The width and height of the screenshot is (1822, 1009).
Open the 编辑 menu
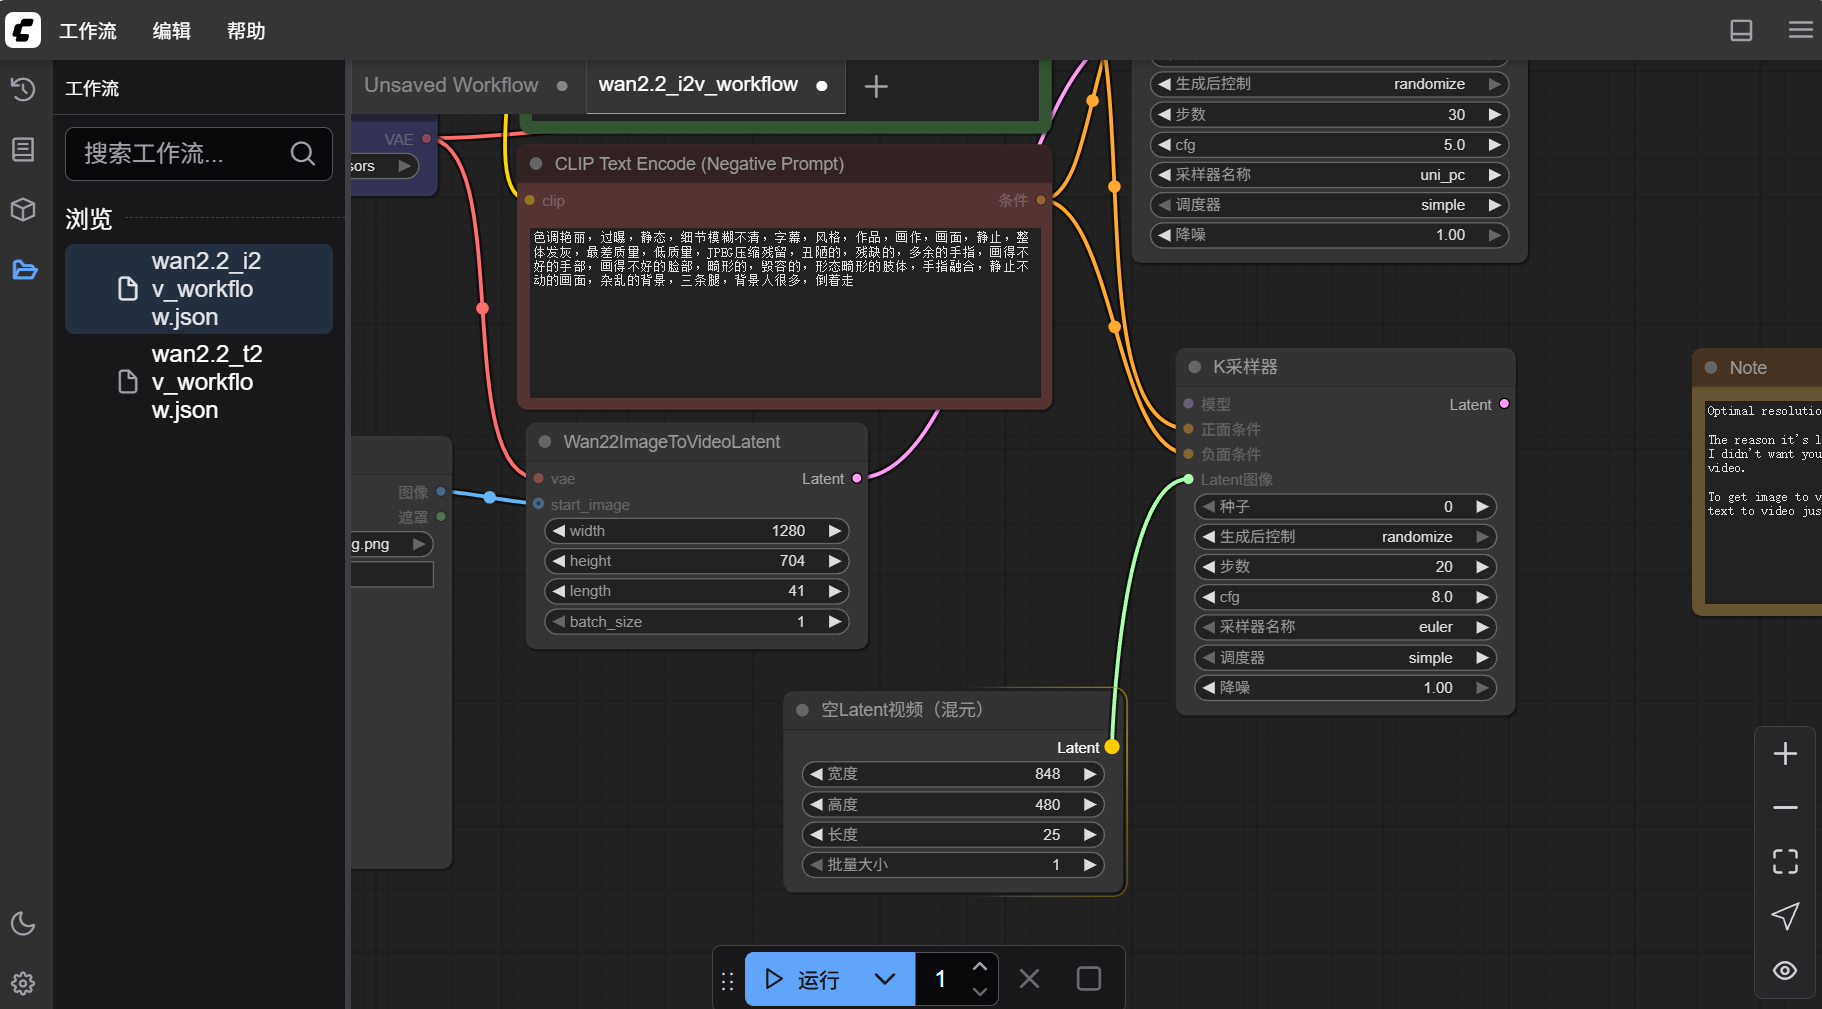pos(171,31)
